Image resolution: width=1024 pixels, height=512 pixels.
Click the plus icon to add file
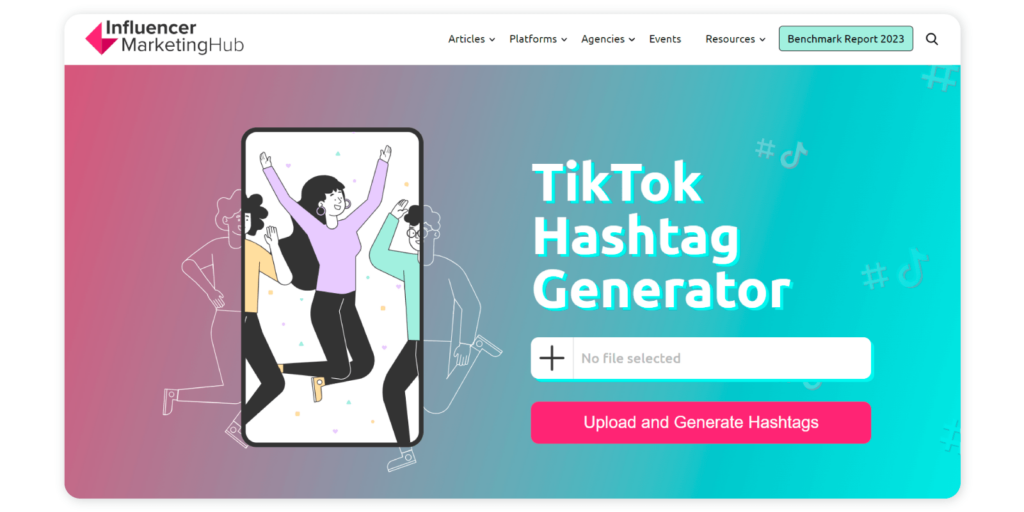(x=552, y=358)
